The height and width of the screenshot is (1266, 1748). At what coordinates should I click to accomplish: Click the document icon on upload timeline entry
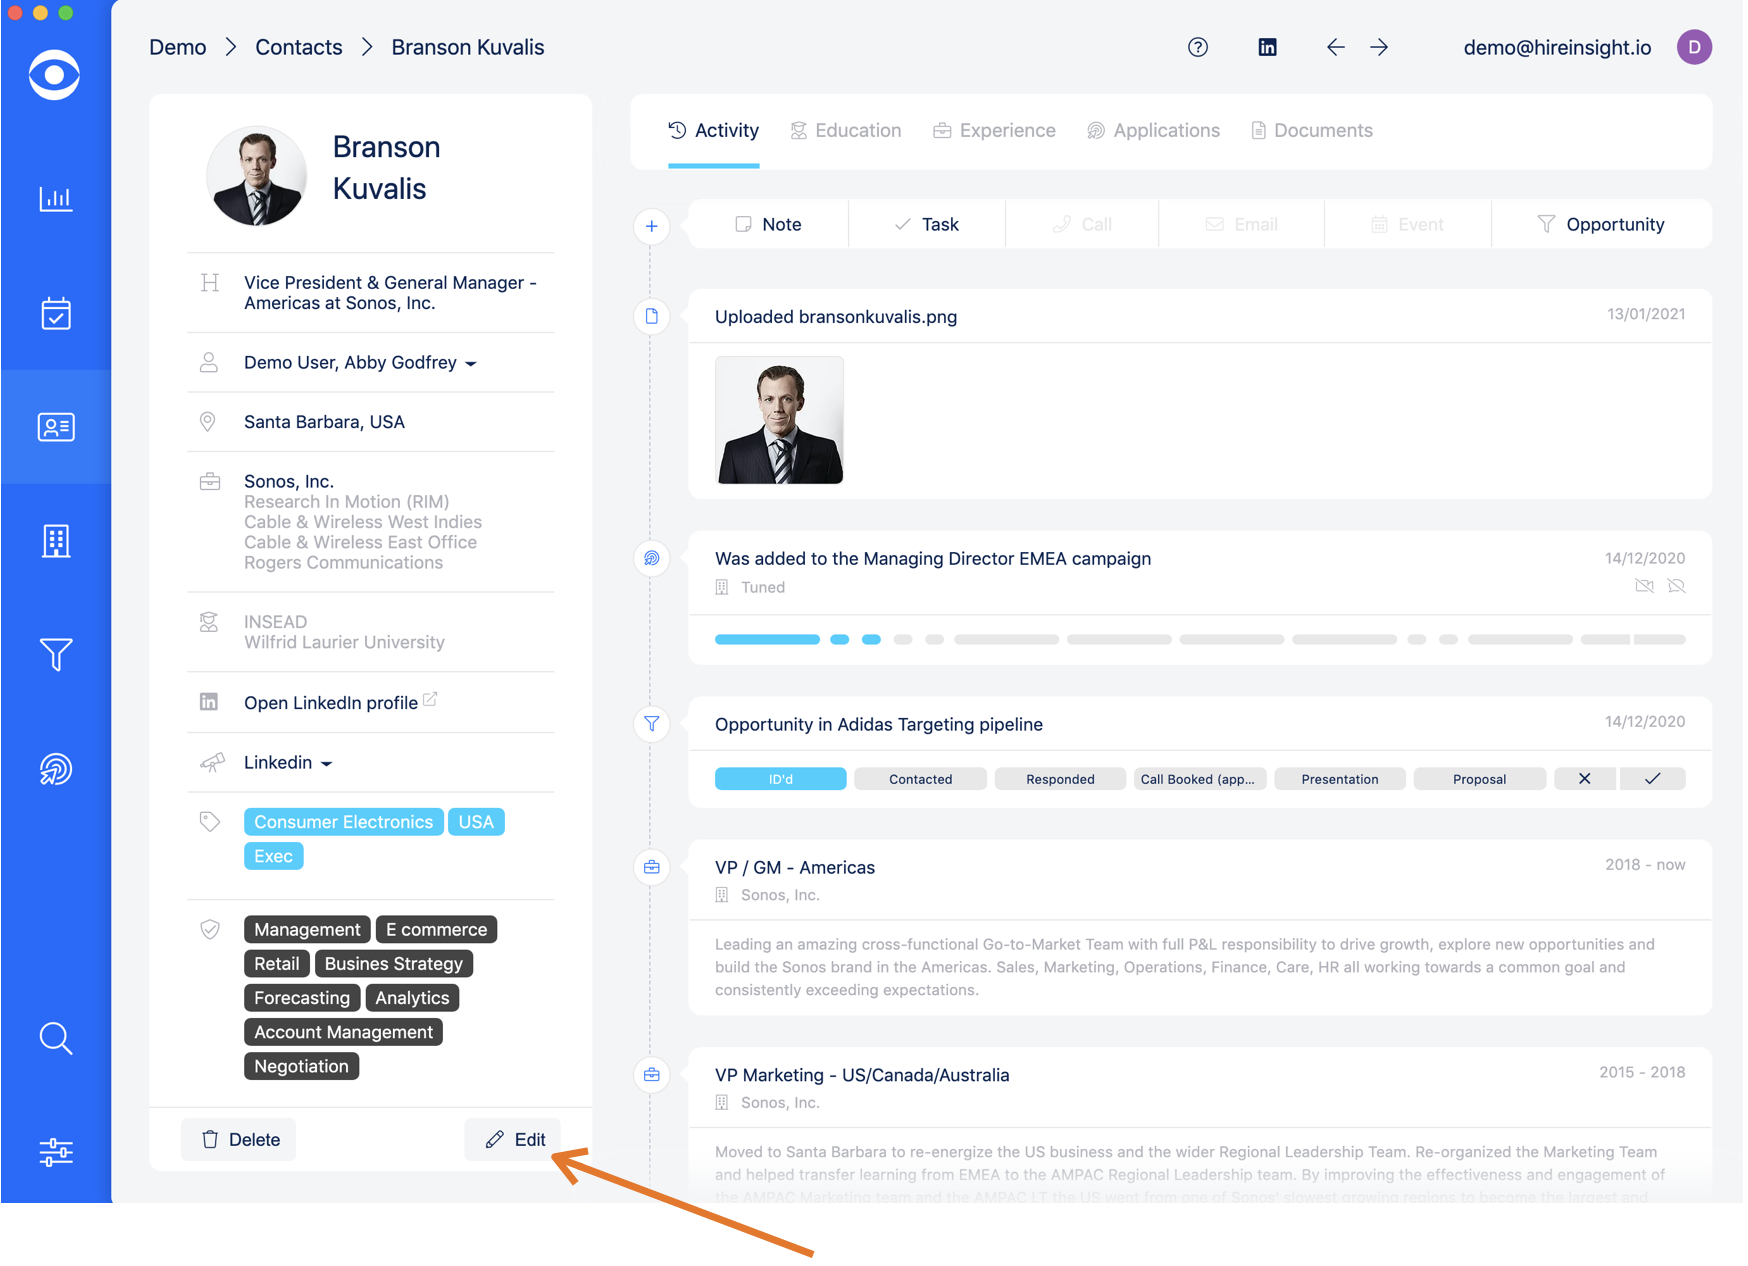(x=651, y=317)
